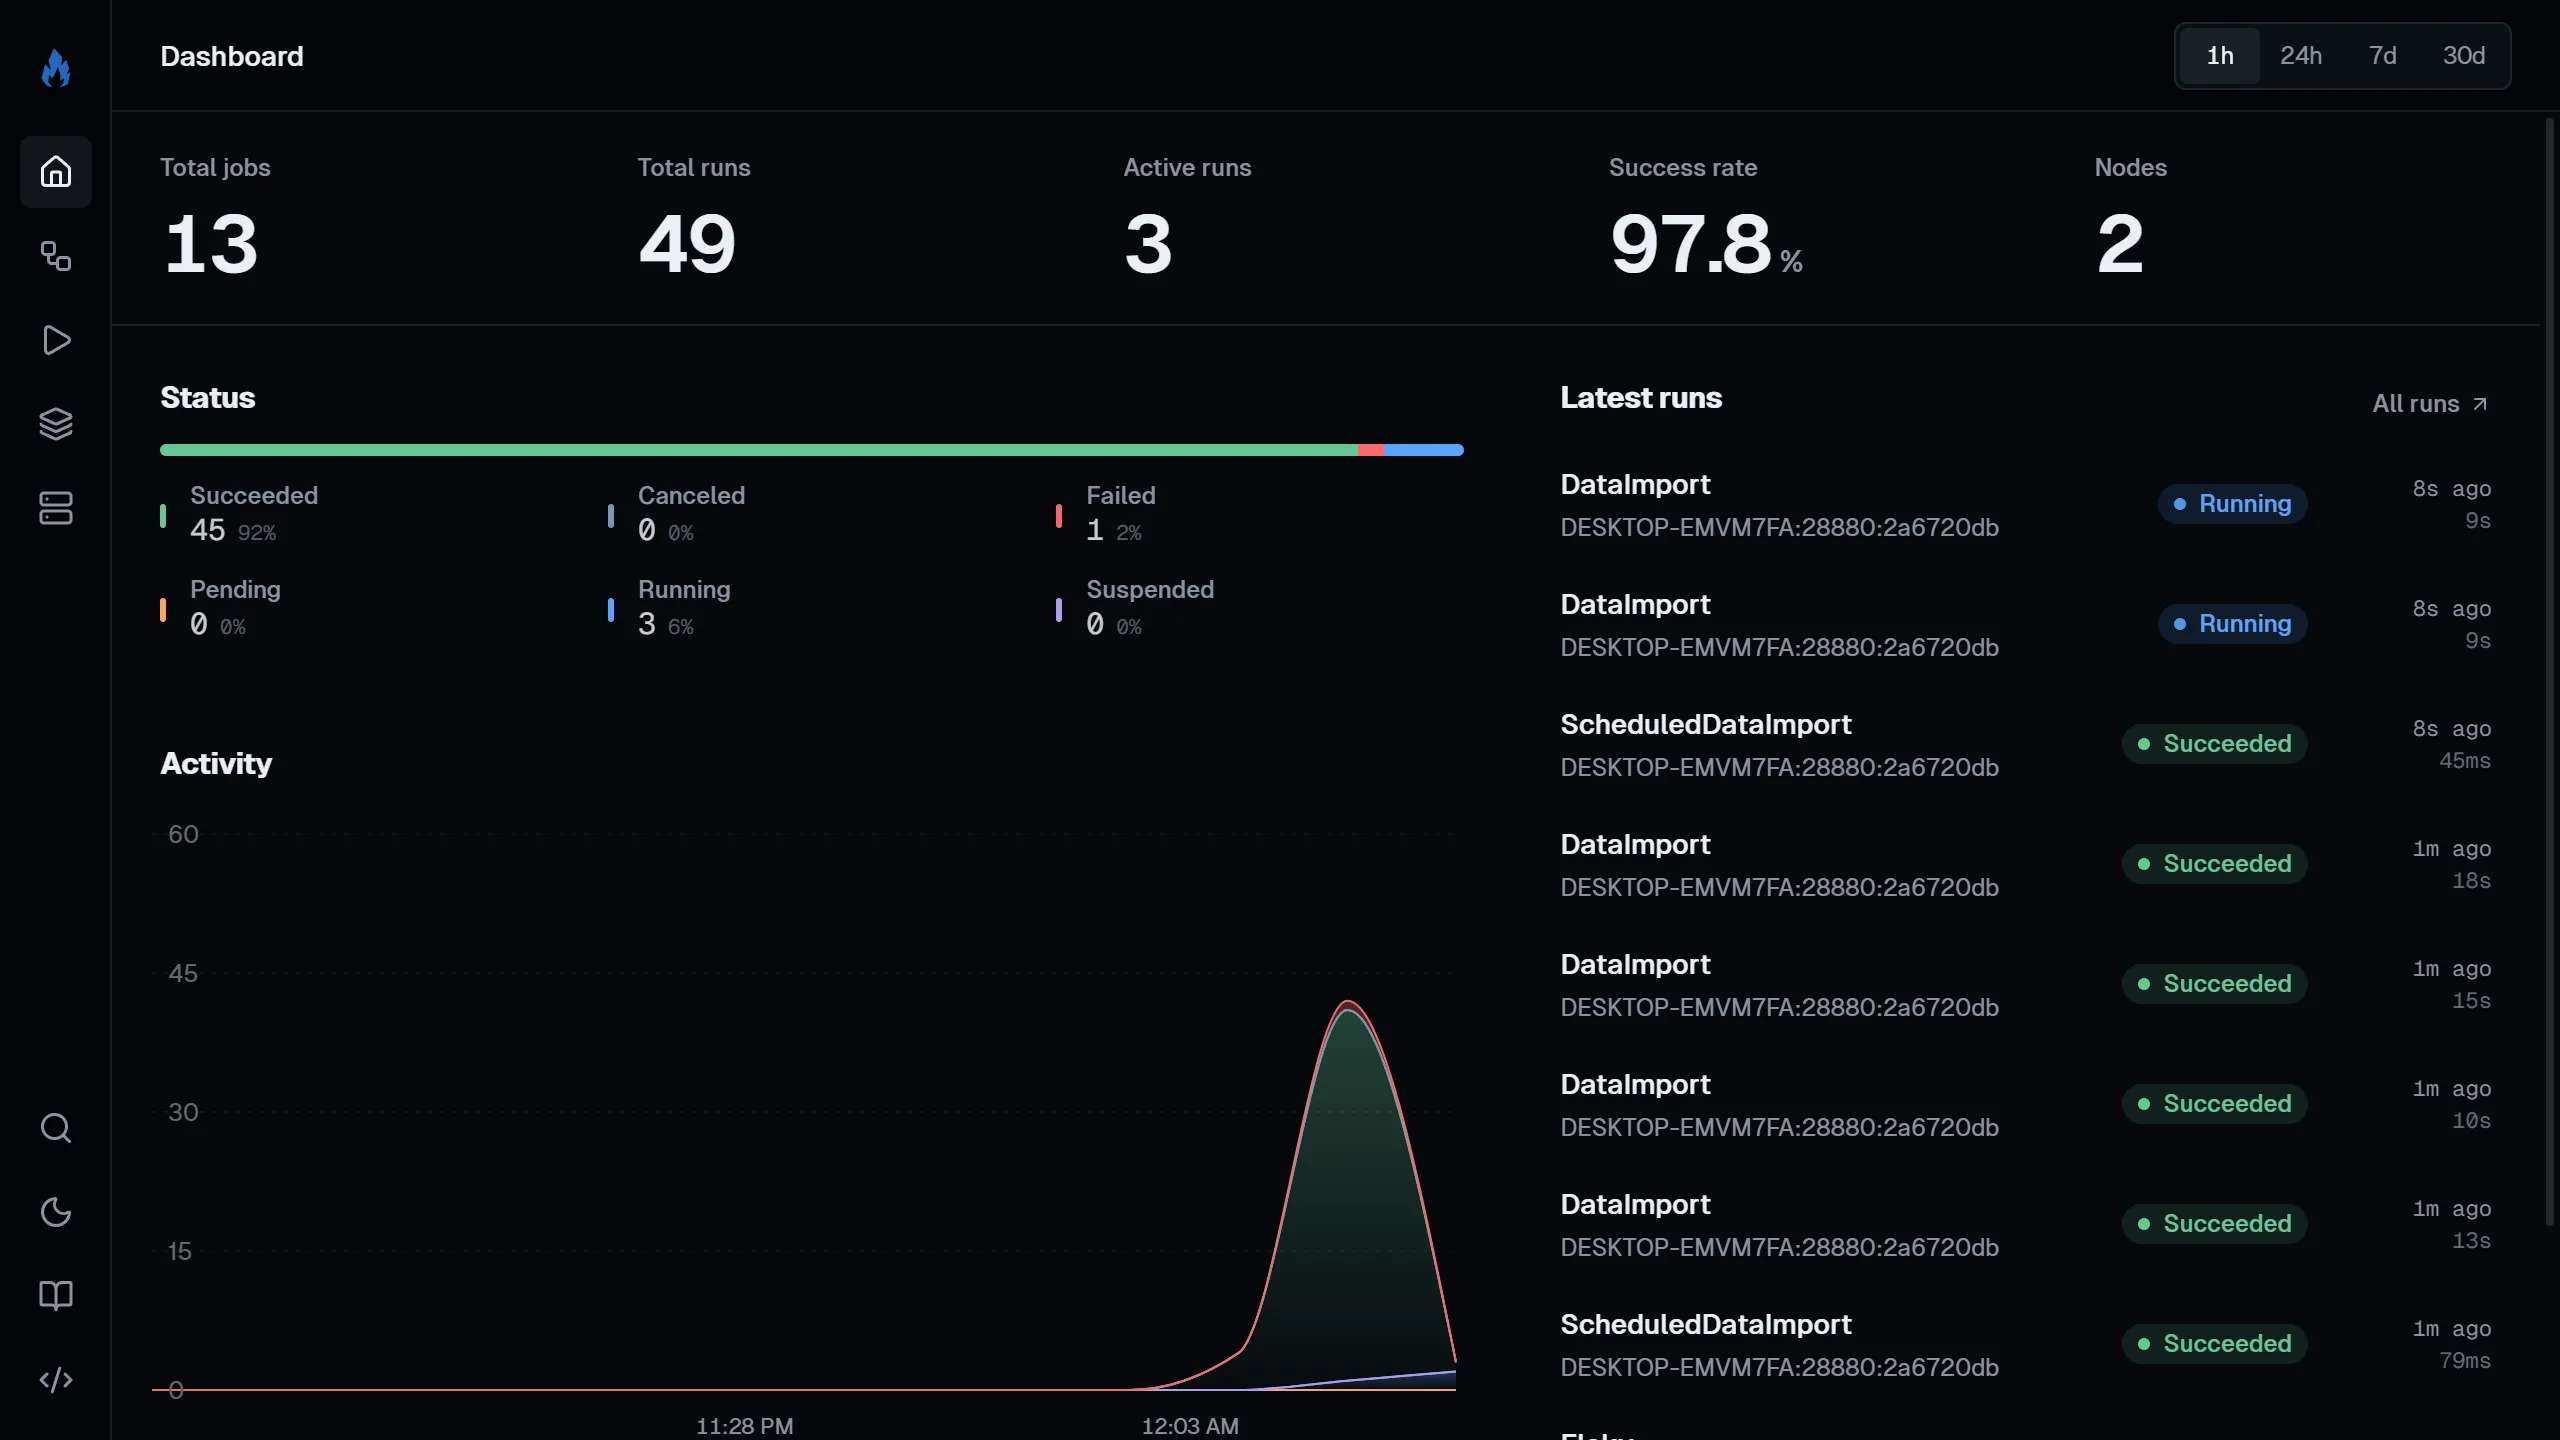
Task: Click the Status heading
Action: pos(208,398)
